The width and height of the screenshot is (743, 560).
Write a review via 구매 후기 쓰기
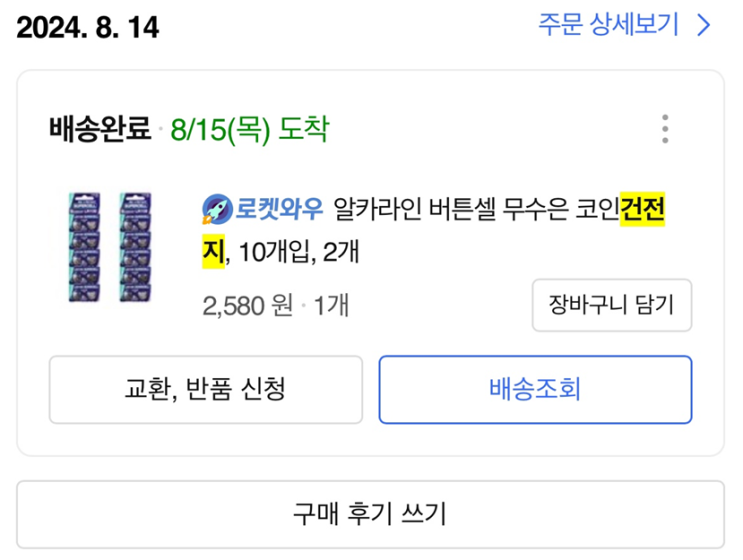point(370,514)
